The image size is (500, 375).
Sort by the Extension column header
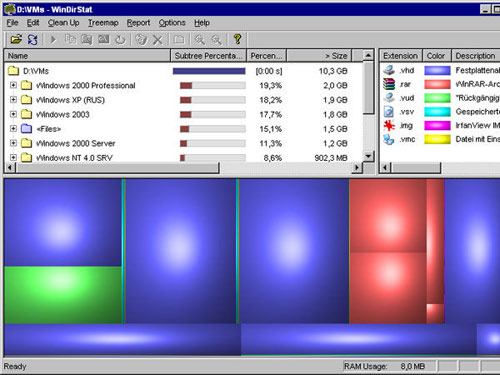click(401, 56)
